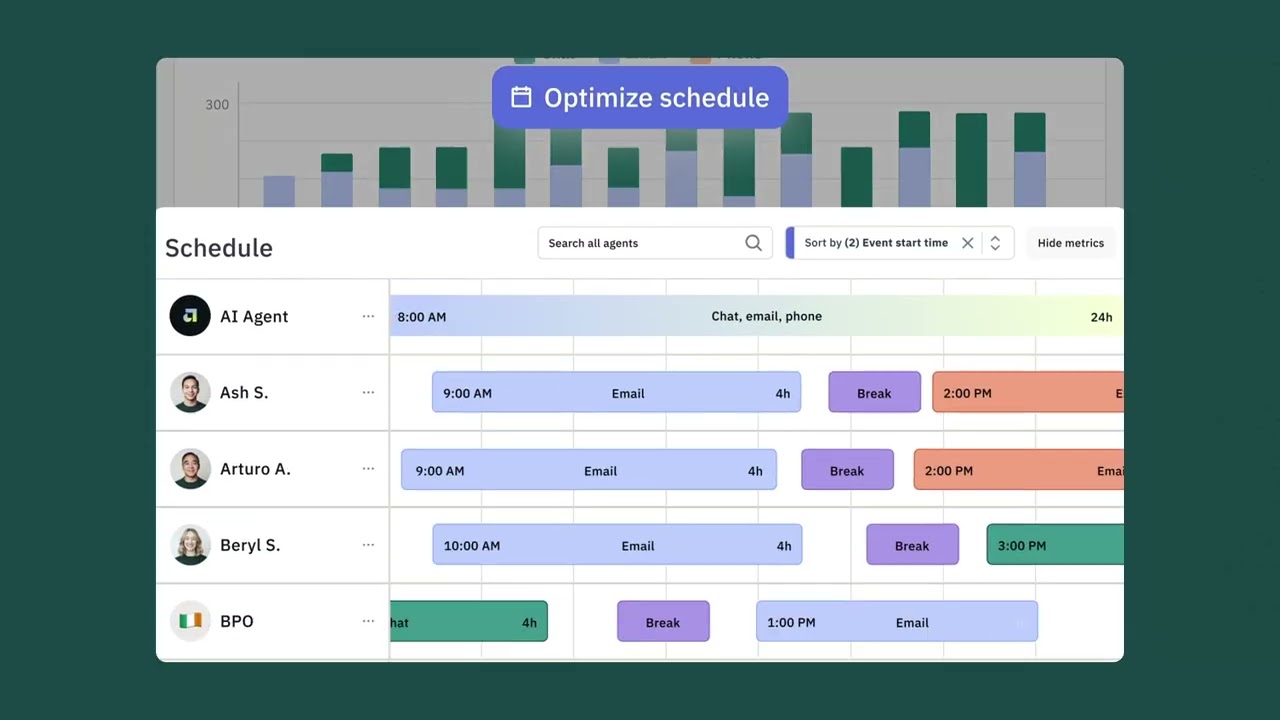Clear the Event start time sort
Image resolution: width=1280 pixels, height=720 pixels.
tap(967, 243)
